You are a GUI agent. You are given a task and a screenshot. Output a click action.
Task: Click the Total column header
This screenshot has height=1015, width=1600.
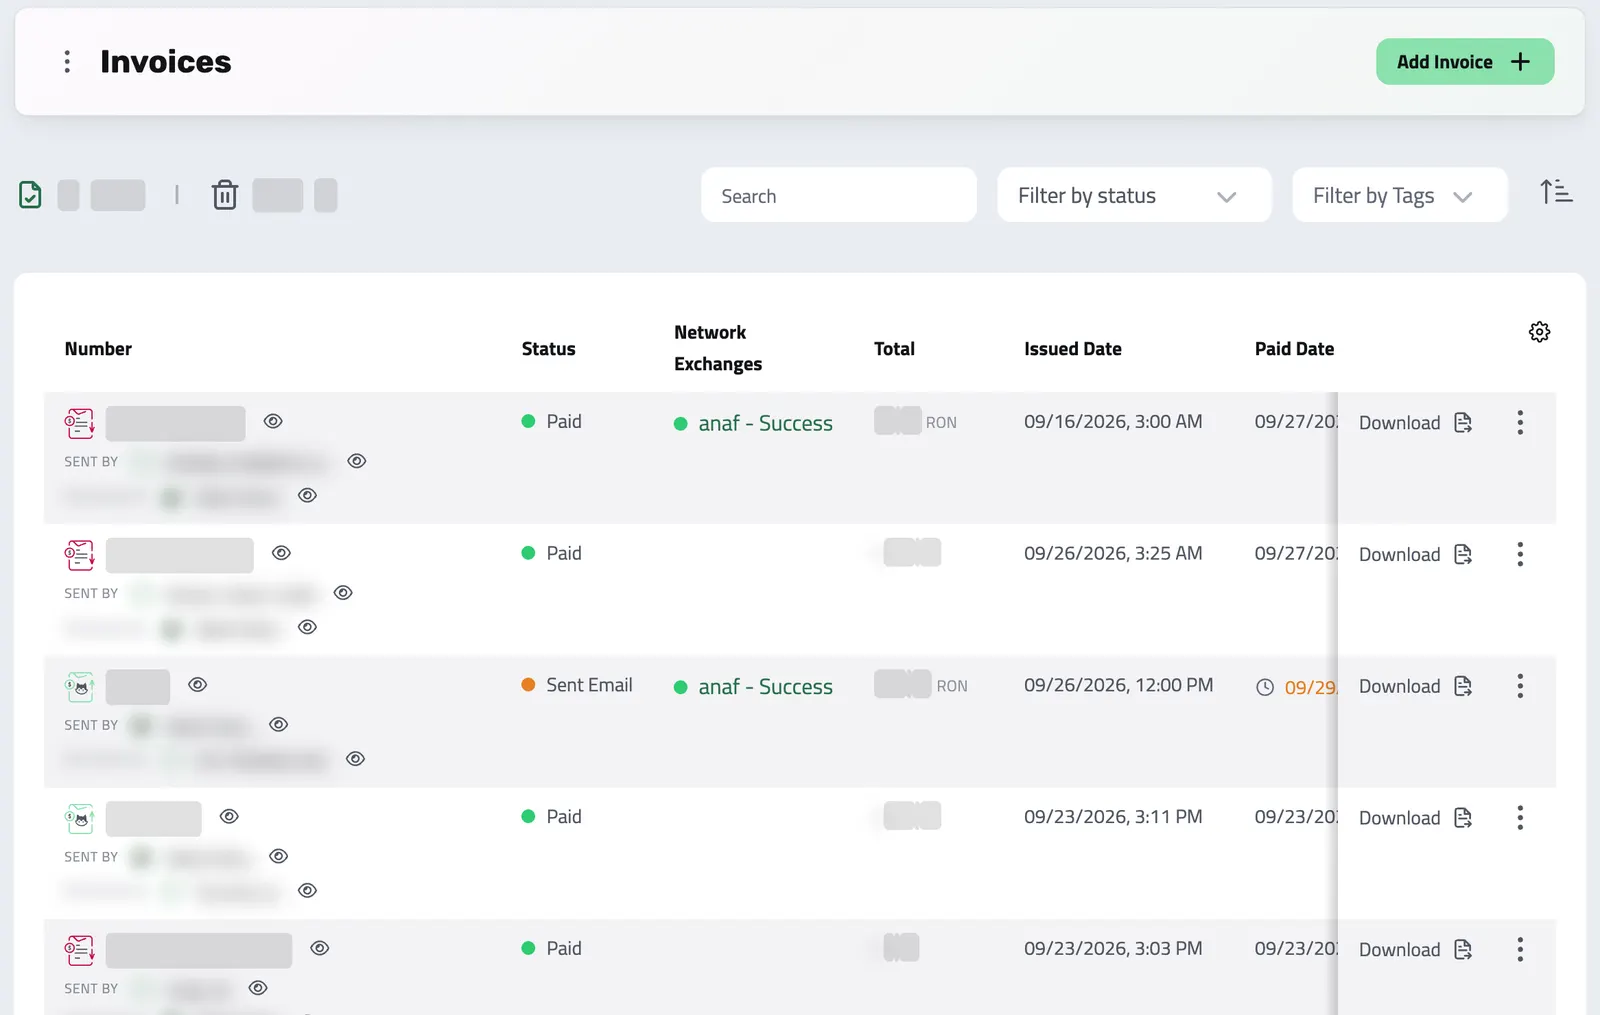coord(894,349)
